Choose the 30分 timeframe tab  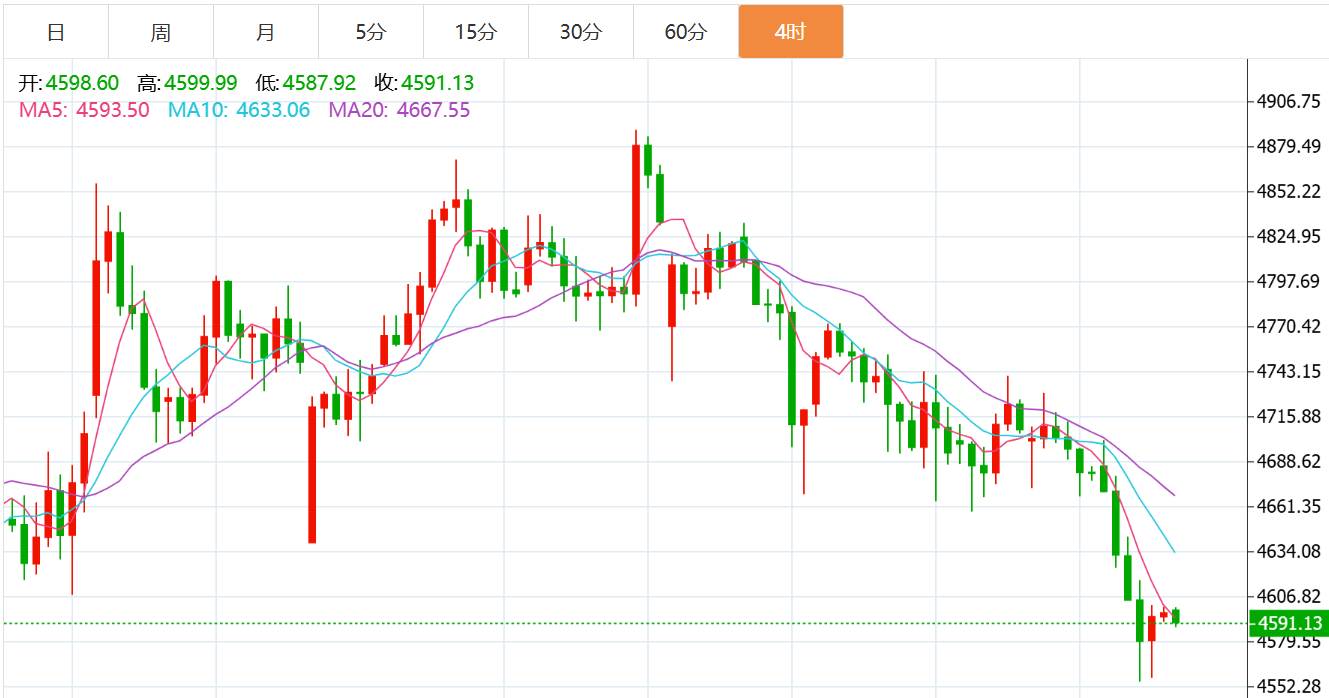click(x=581, y=32)
